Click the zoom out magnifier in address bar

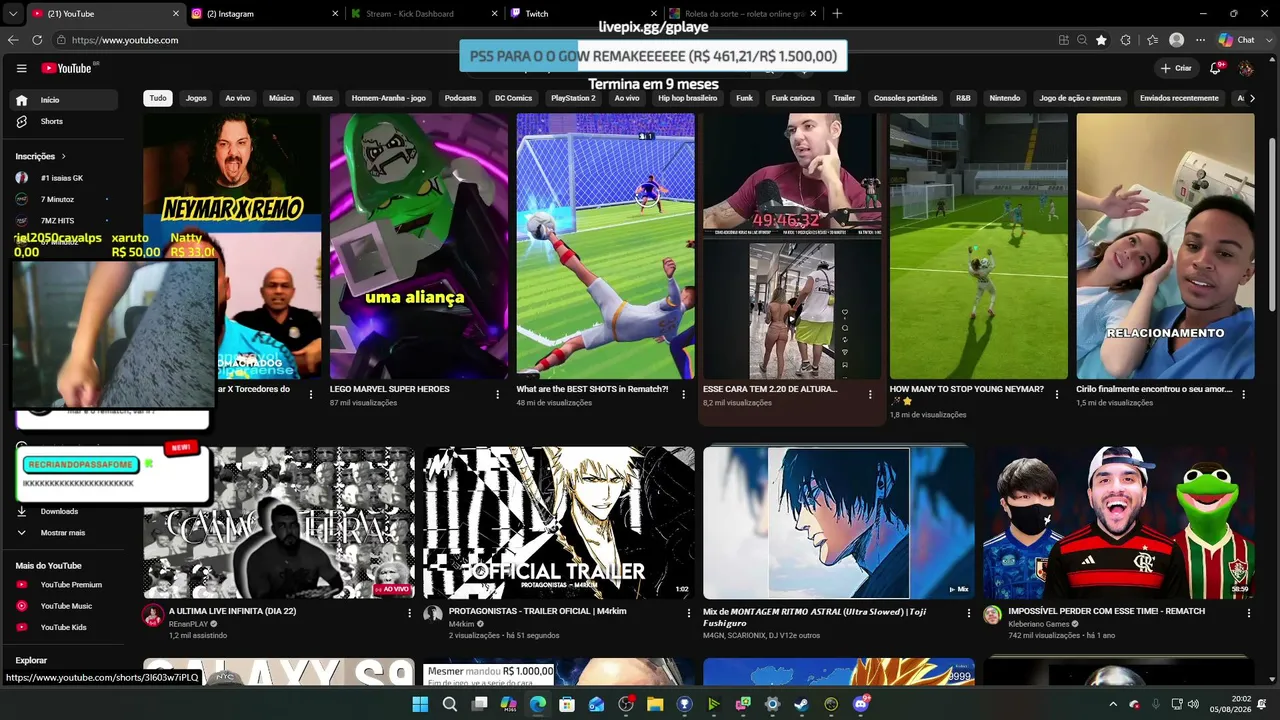point(1082,40)
